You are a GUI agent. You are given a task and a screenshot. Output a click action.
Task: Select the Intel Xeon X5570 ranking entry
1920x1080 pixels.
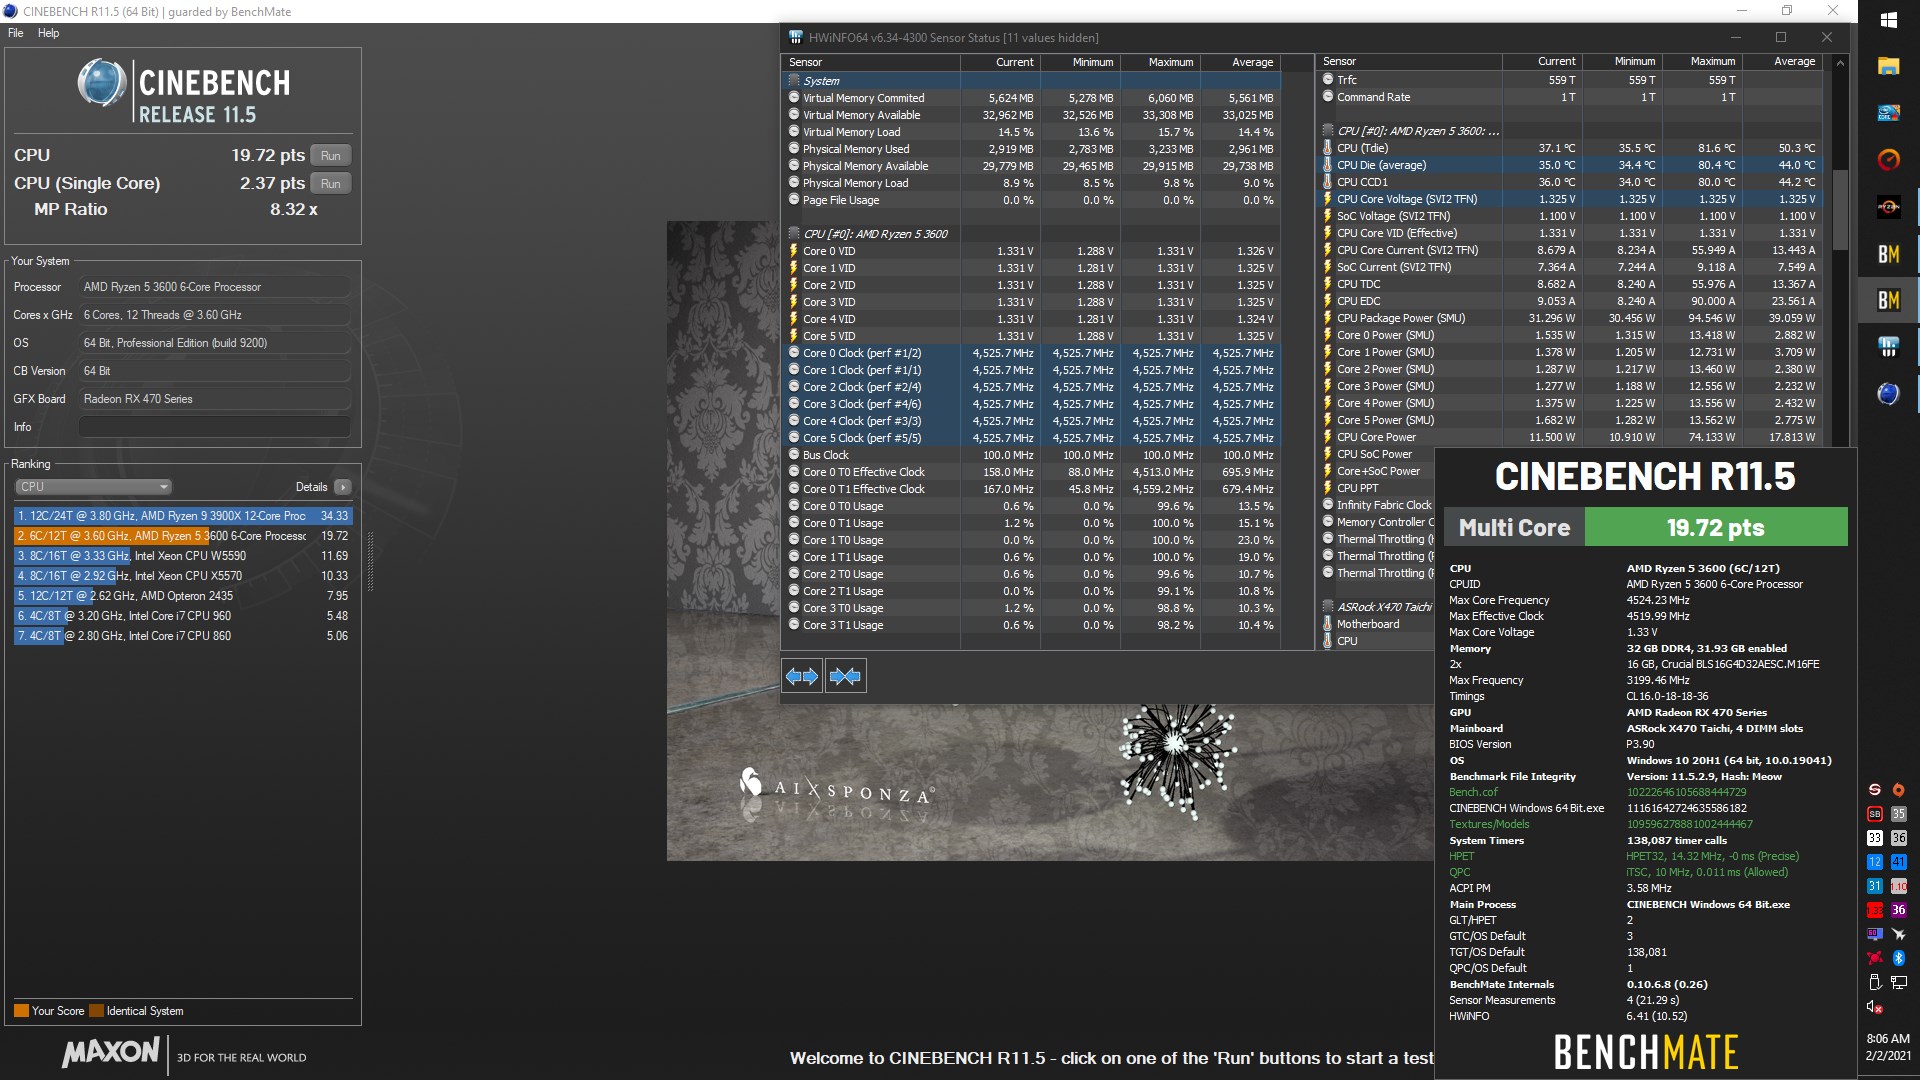183,576
